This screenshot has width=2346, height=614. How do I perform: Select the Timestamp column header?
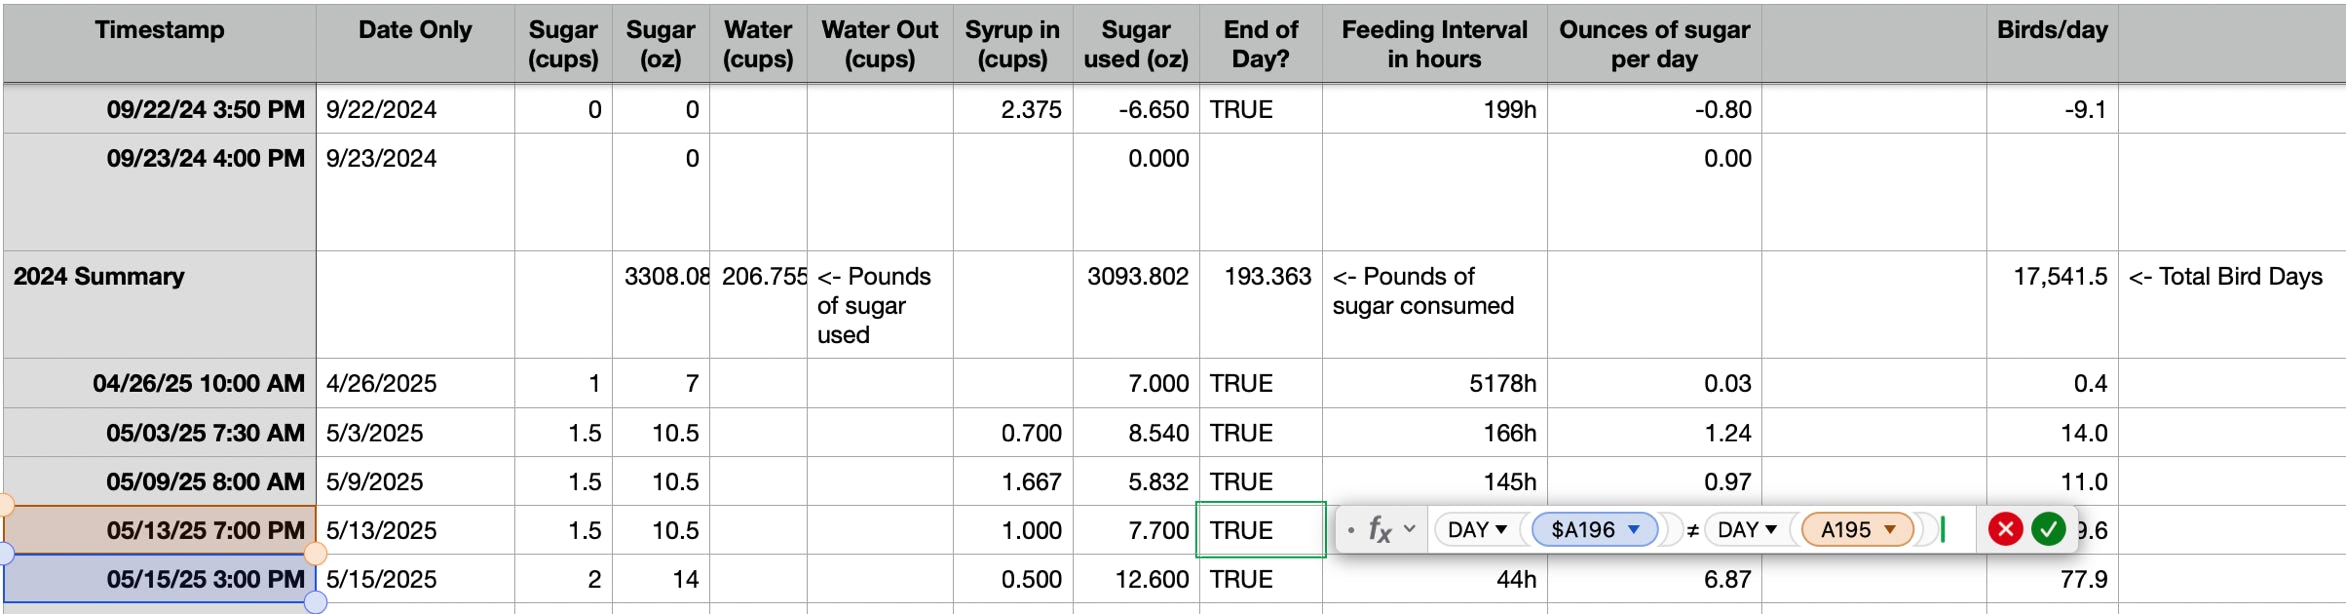pyautogui.click(x=160, y=43)
